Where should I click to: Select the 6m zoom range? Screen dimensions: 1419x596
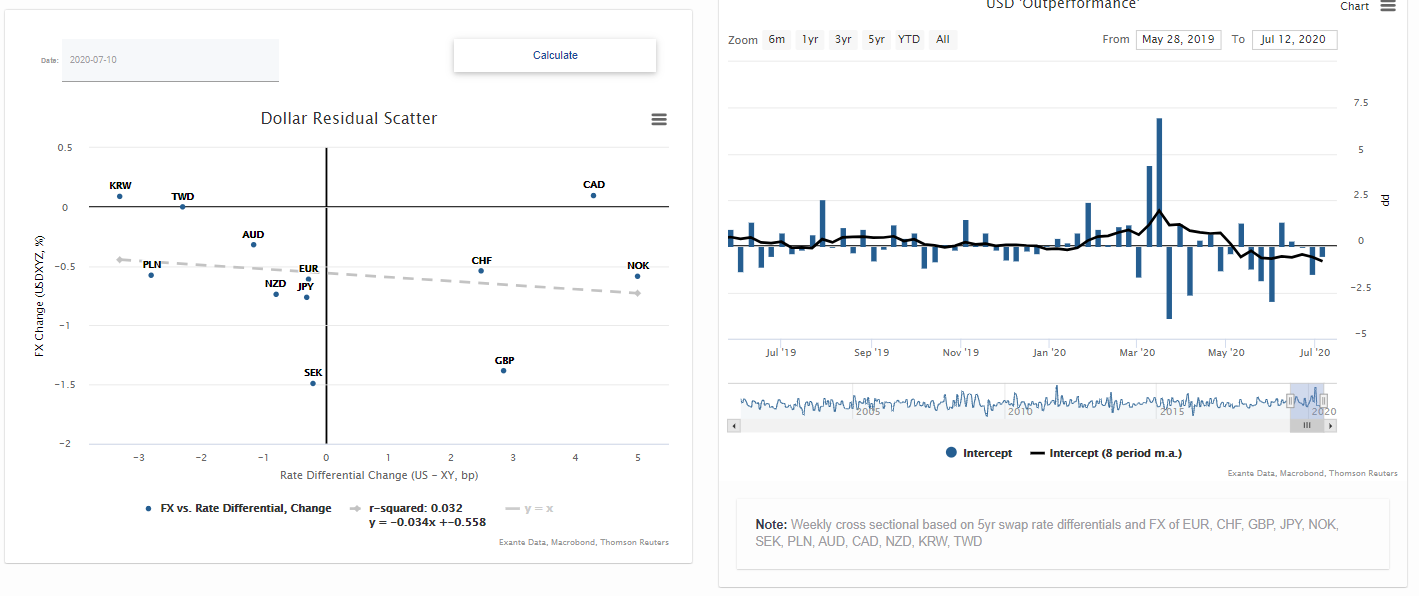click(776, 40)
